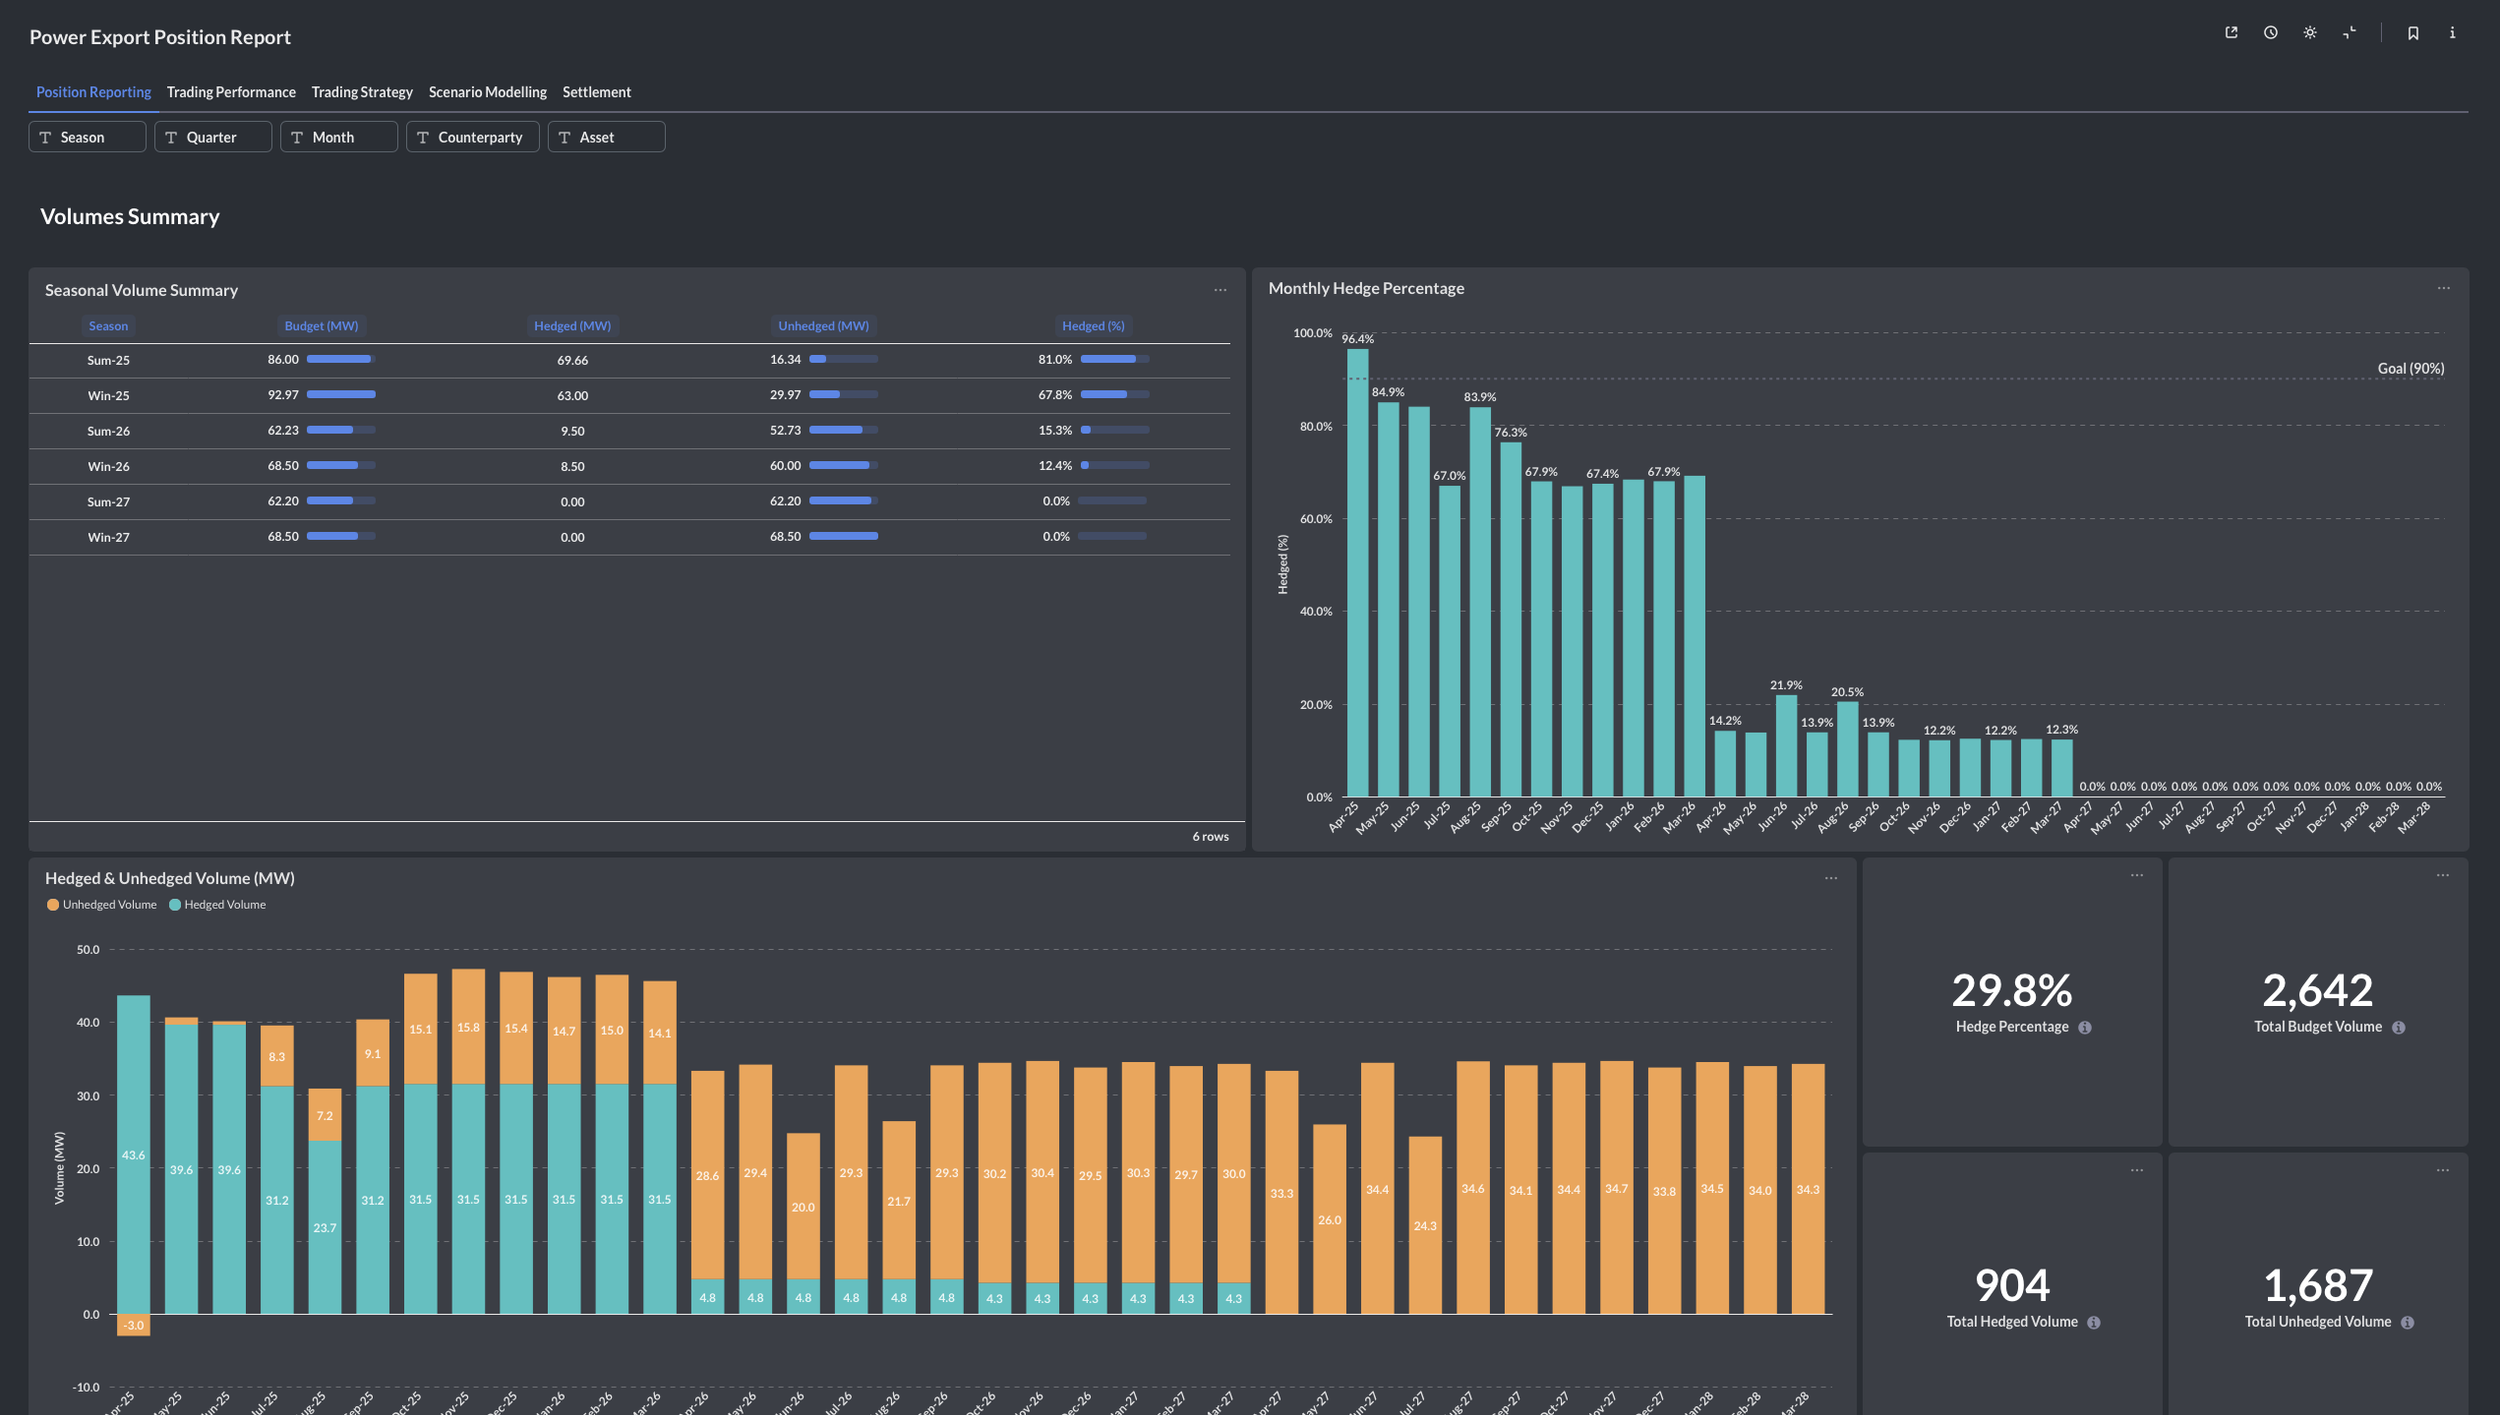Toggle light mode with sun icon
The width and height of the screenshot is (2500, 1415).
coord(2310,33)
